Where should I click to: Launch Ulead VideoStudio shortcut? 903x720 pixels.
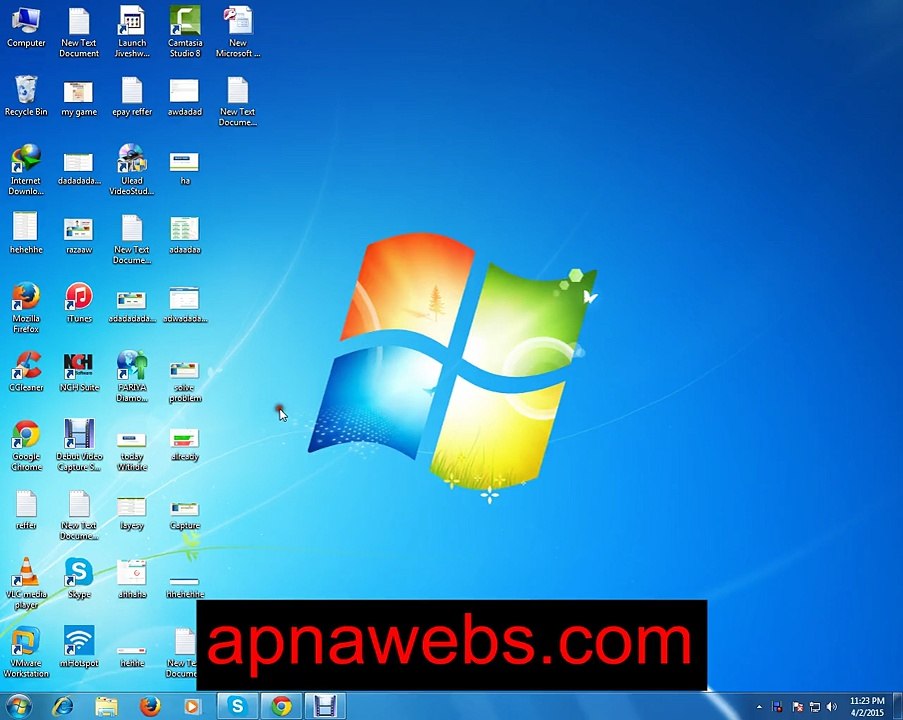[132, 170]
